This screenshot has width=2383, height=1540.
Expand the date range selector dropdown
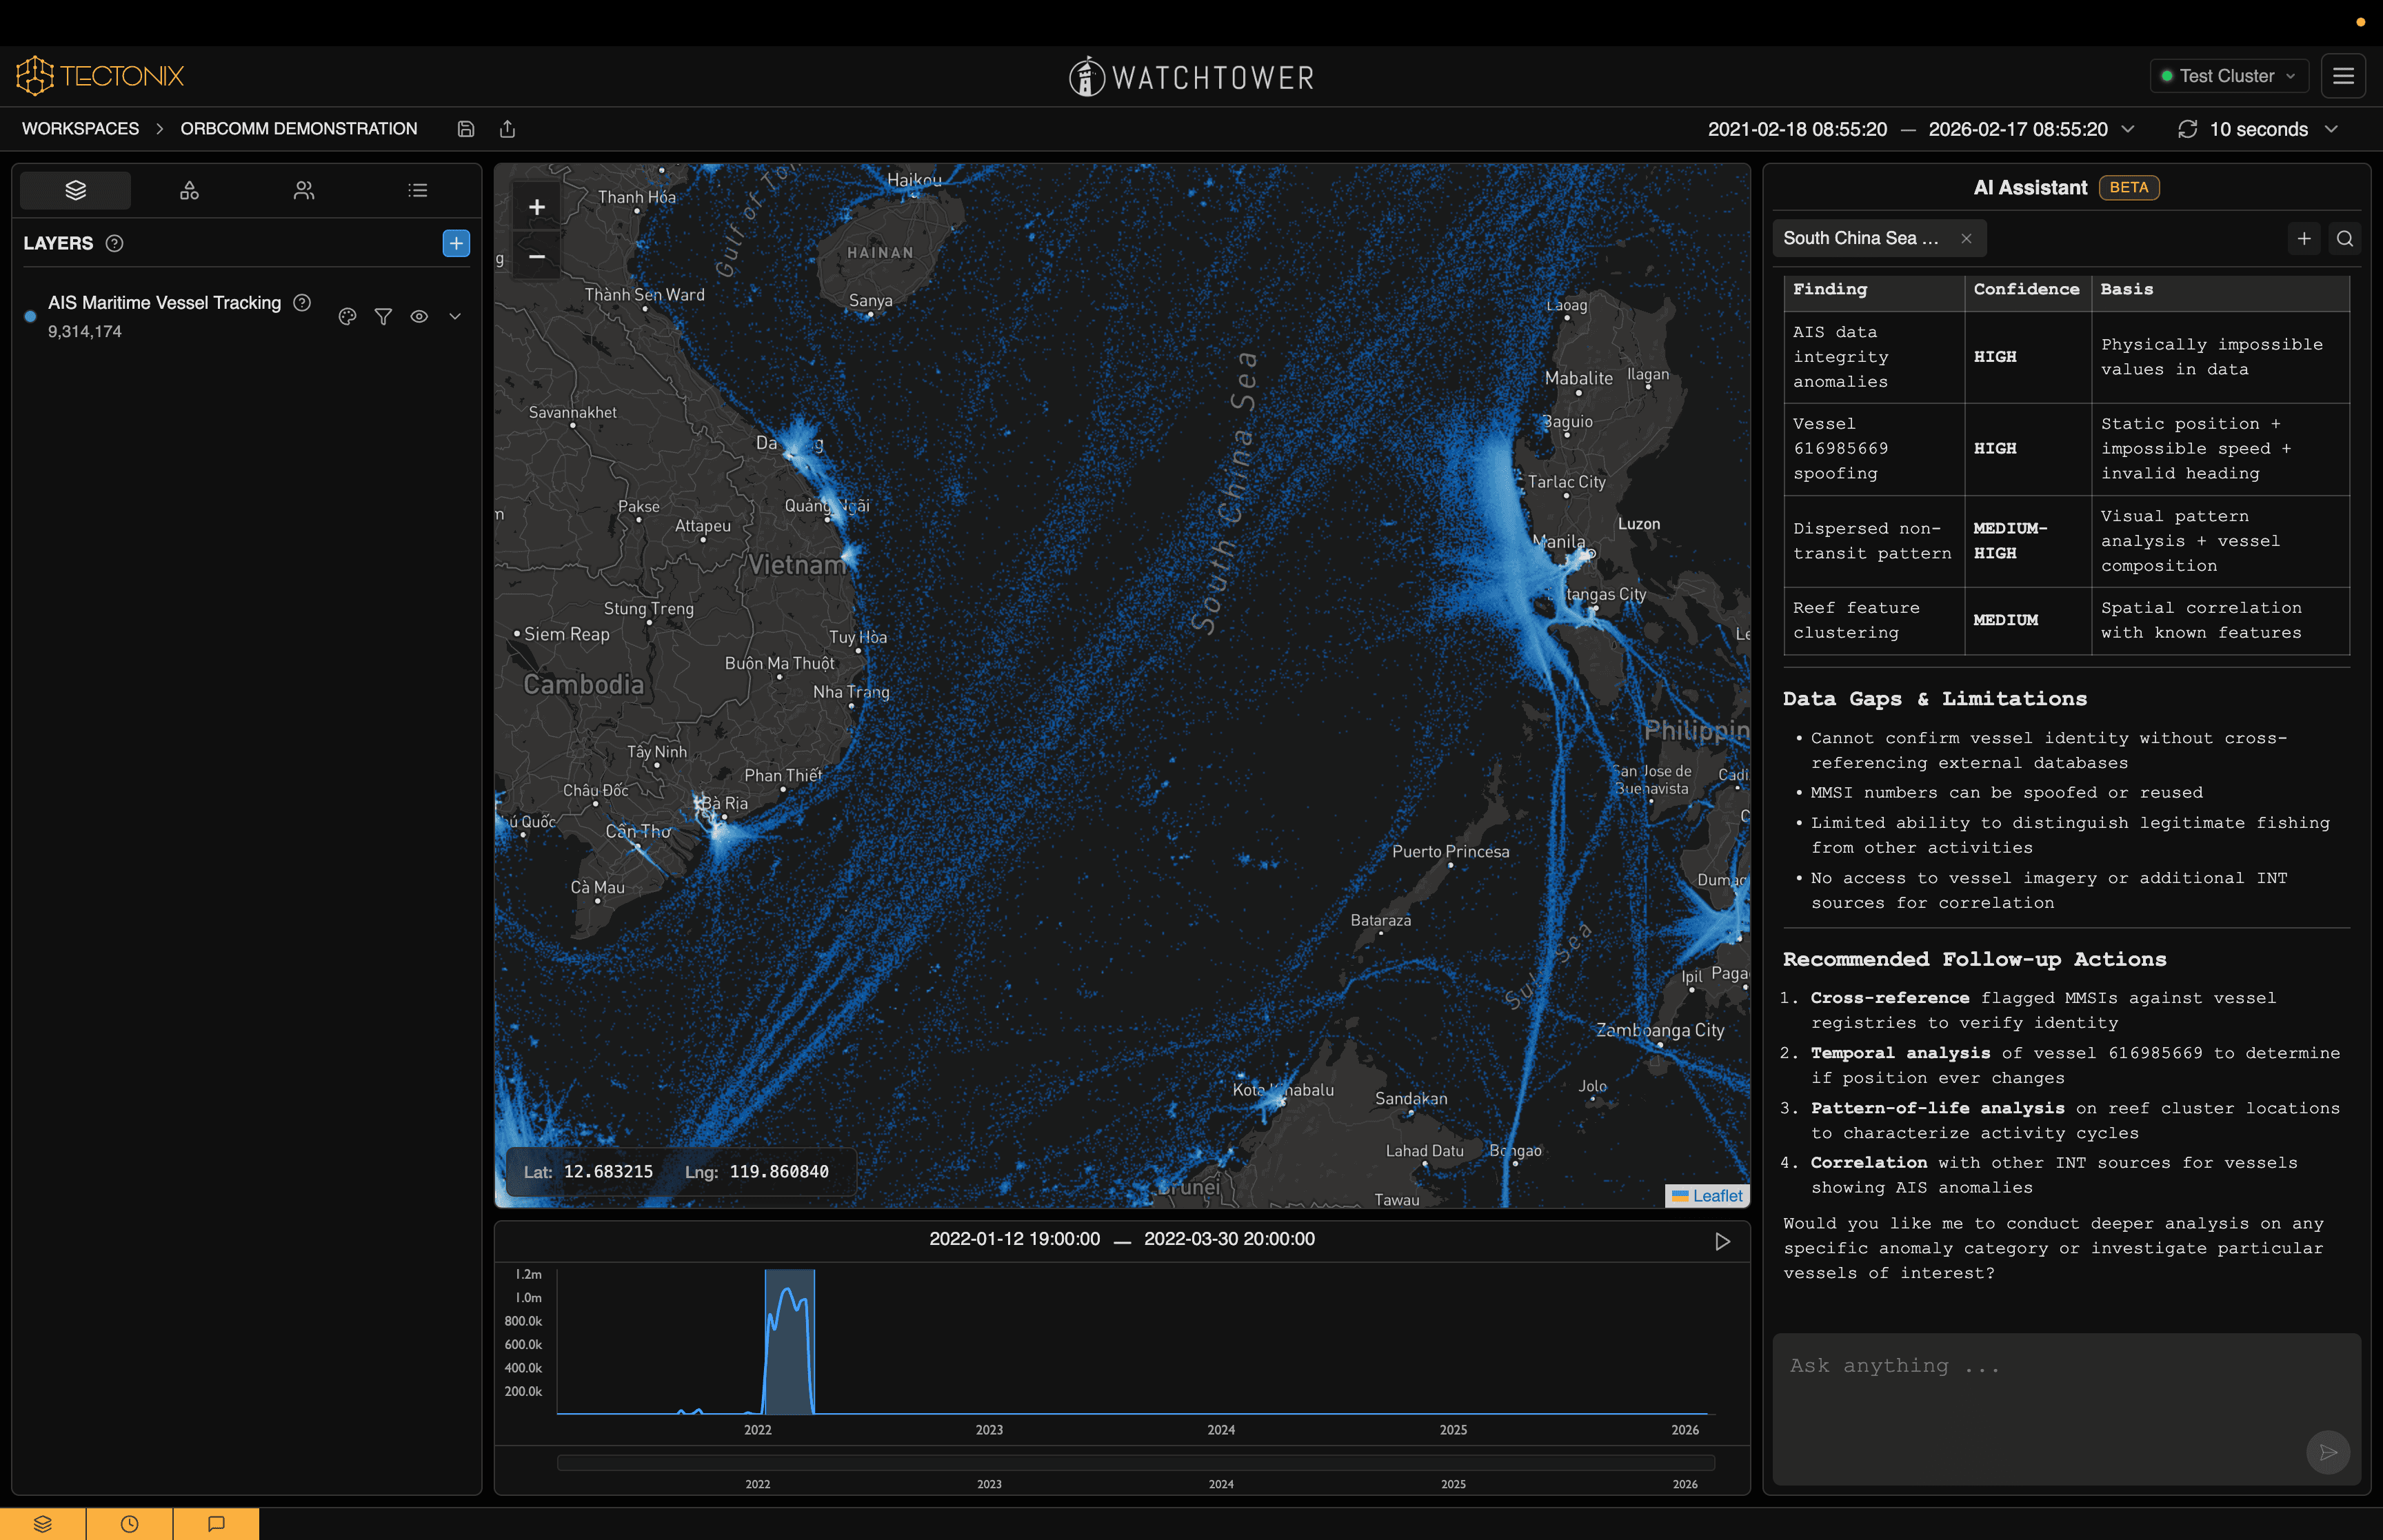[2128, 129]
